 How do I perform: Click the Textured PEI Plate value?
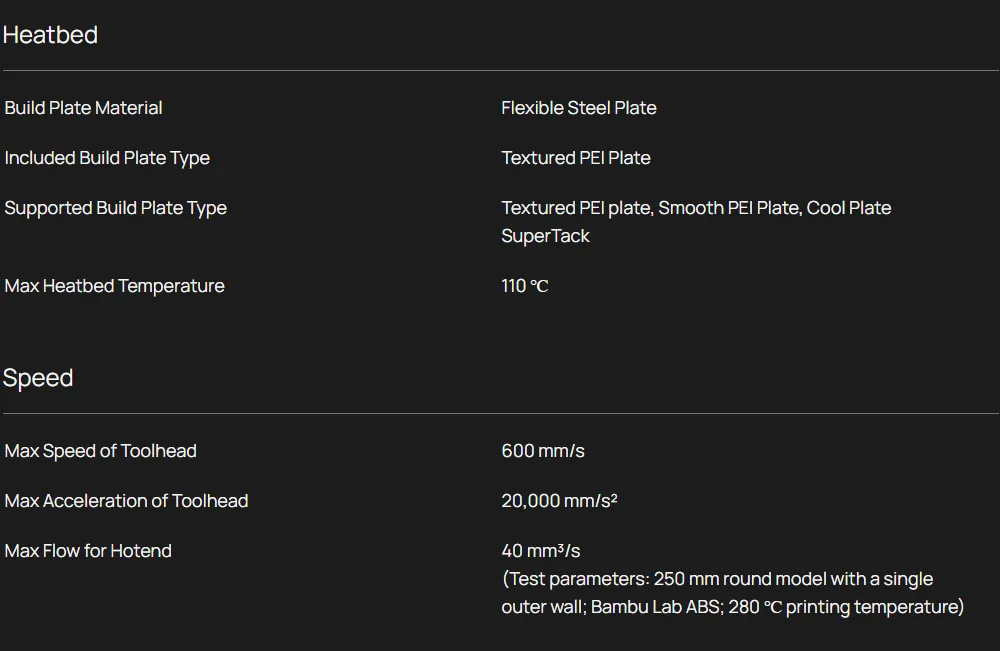576,158
